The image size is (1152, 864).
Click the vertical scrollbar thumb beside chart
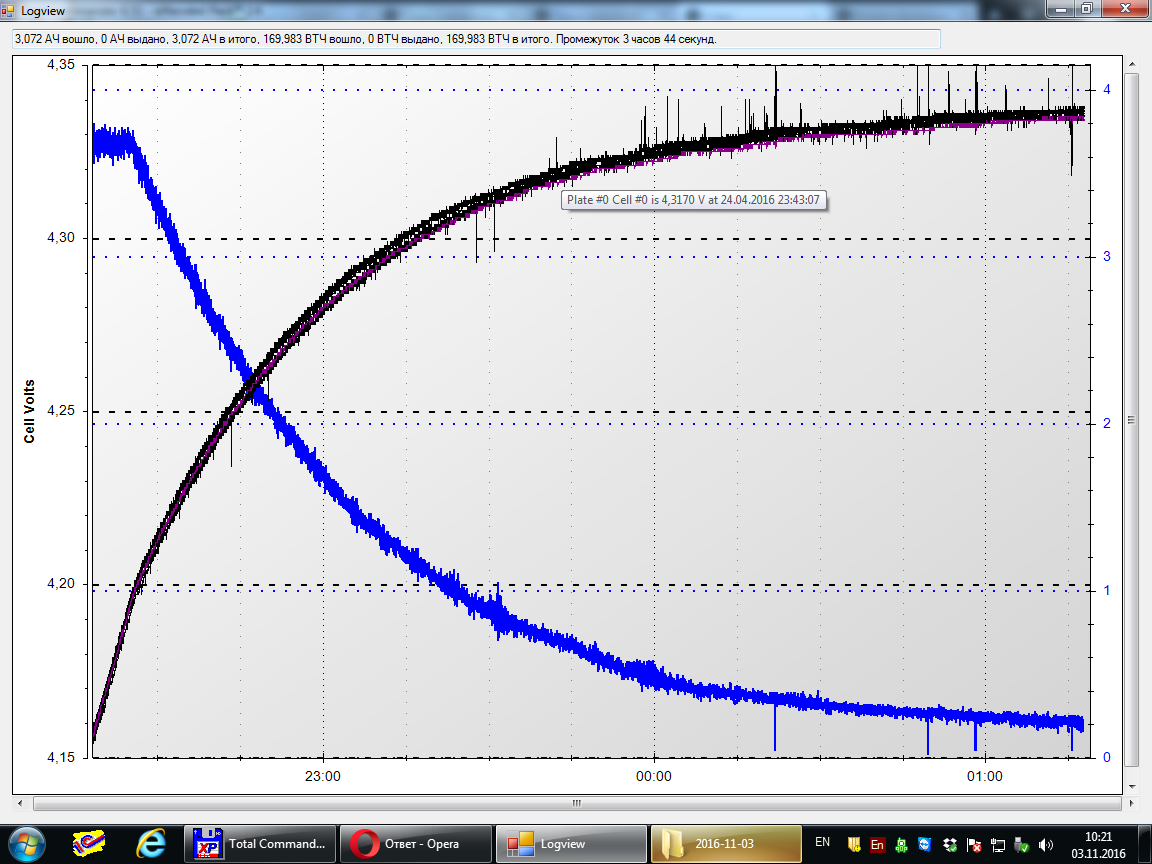[x=1131, y=420]
